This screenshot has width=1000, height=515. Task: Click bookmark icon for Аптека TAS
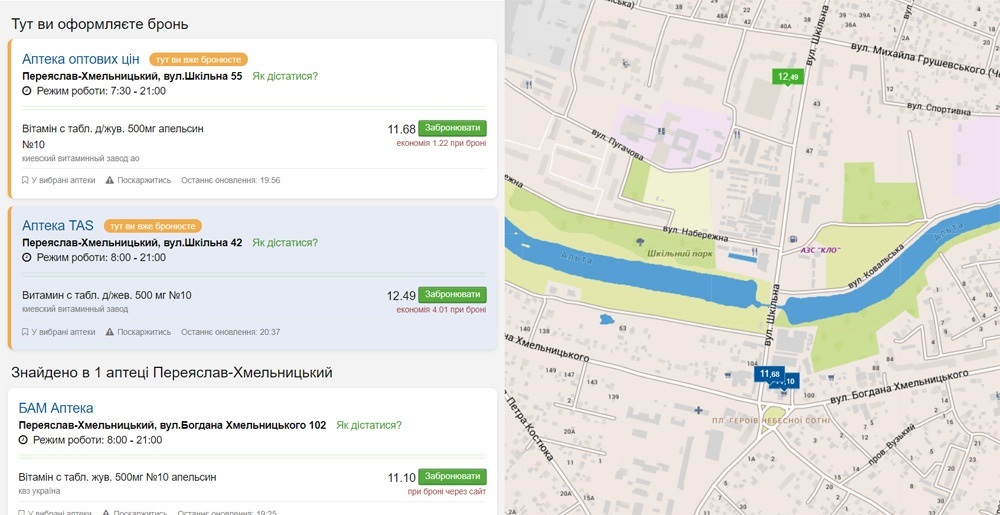[x=25, y=332]
